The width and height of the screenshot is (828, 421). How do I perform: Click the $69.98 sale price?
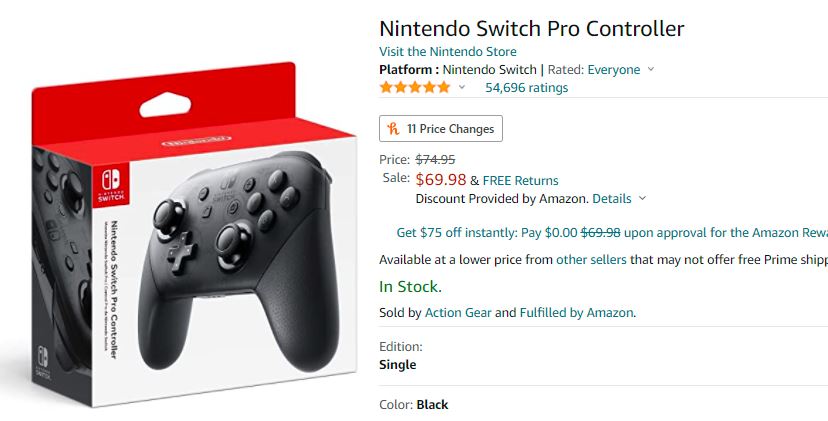point(441,180)
